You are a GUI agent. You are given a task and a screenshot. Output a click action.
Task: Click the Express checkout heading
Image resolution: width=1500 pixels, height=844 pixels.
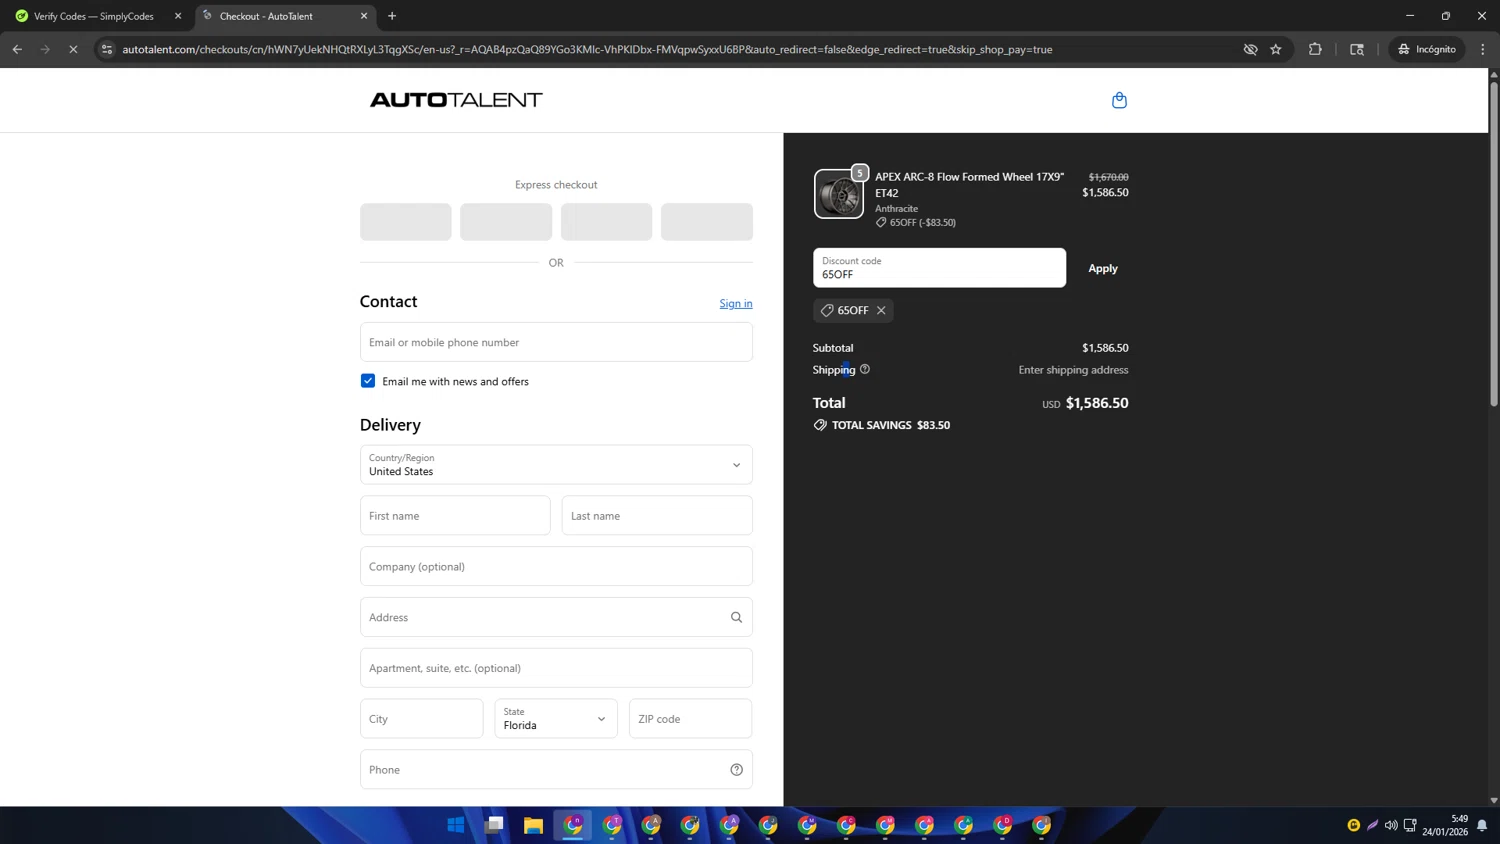[x=556, y=185]
